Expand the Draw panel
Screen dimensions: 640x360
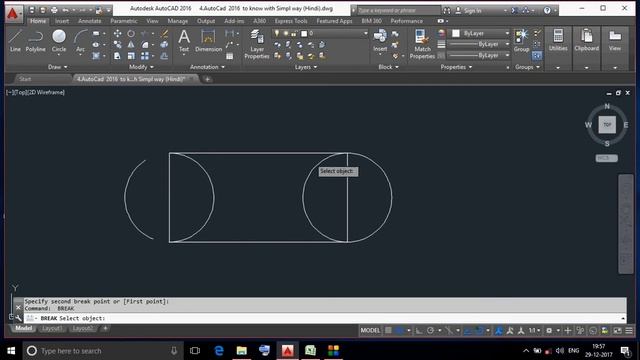point(57,67)
